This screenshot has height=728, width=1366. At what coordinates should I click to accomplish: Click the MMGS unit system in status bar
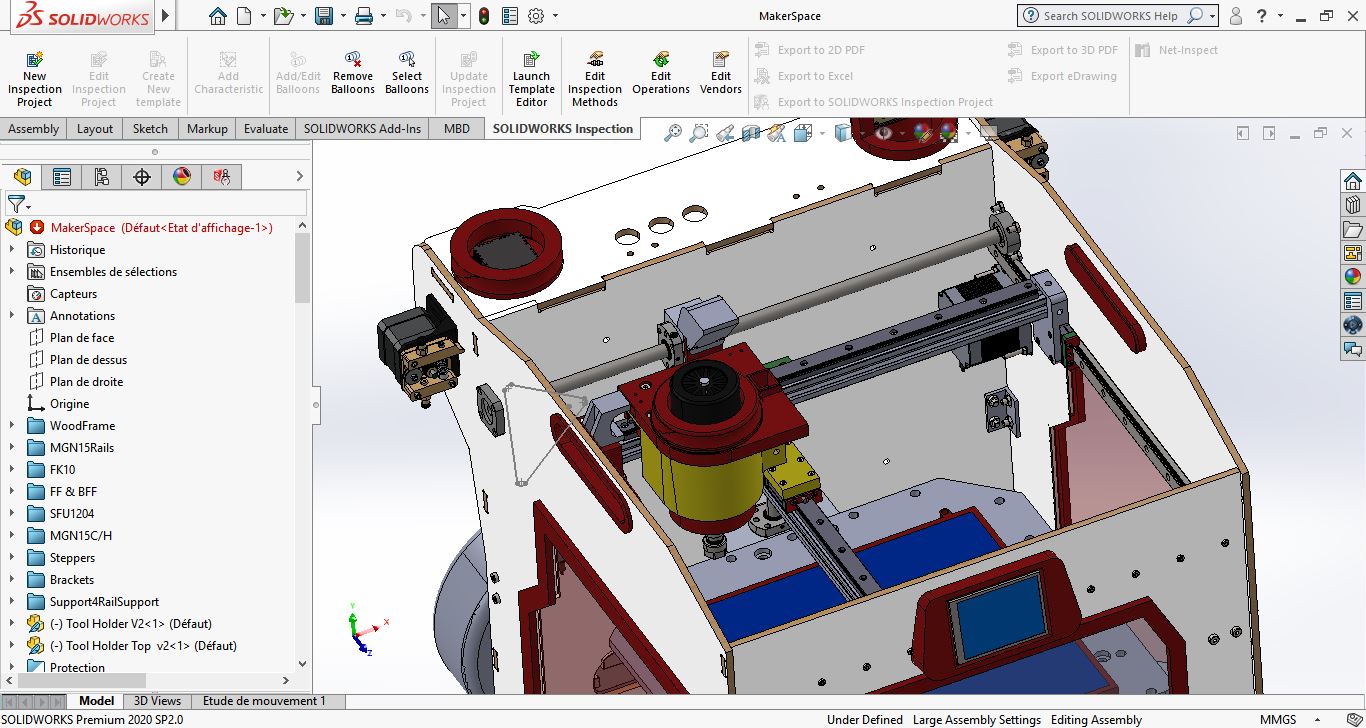pyautogui.click(x=1278, y=719)
